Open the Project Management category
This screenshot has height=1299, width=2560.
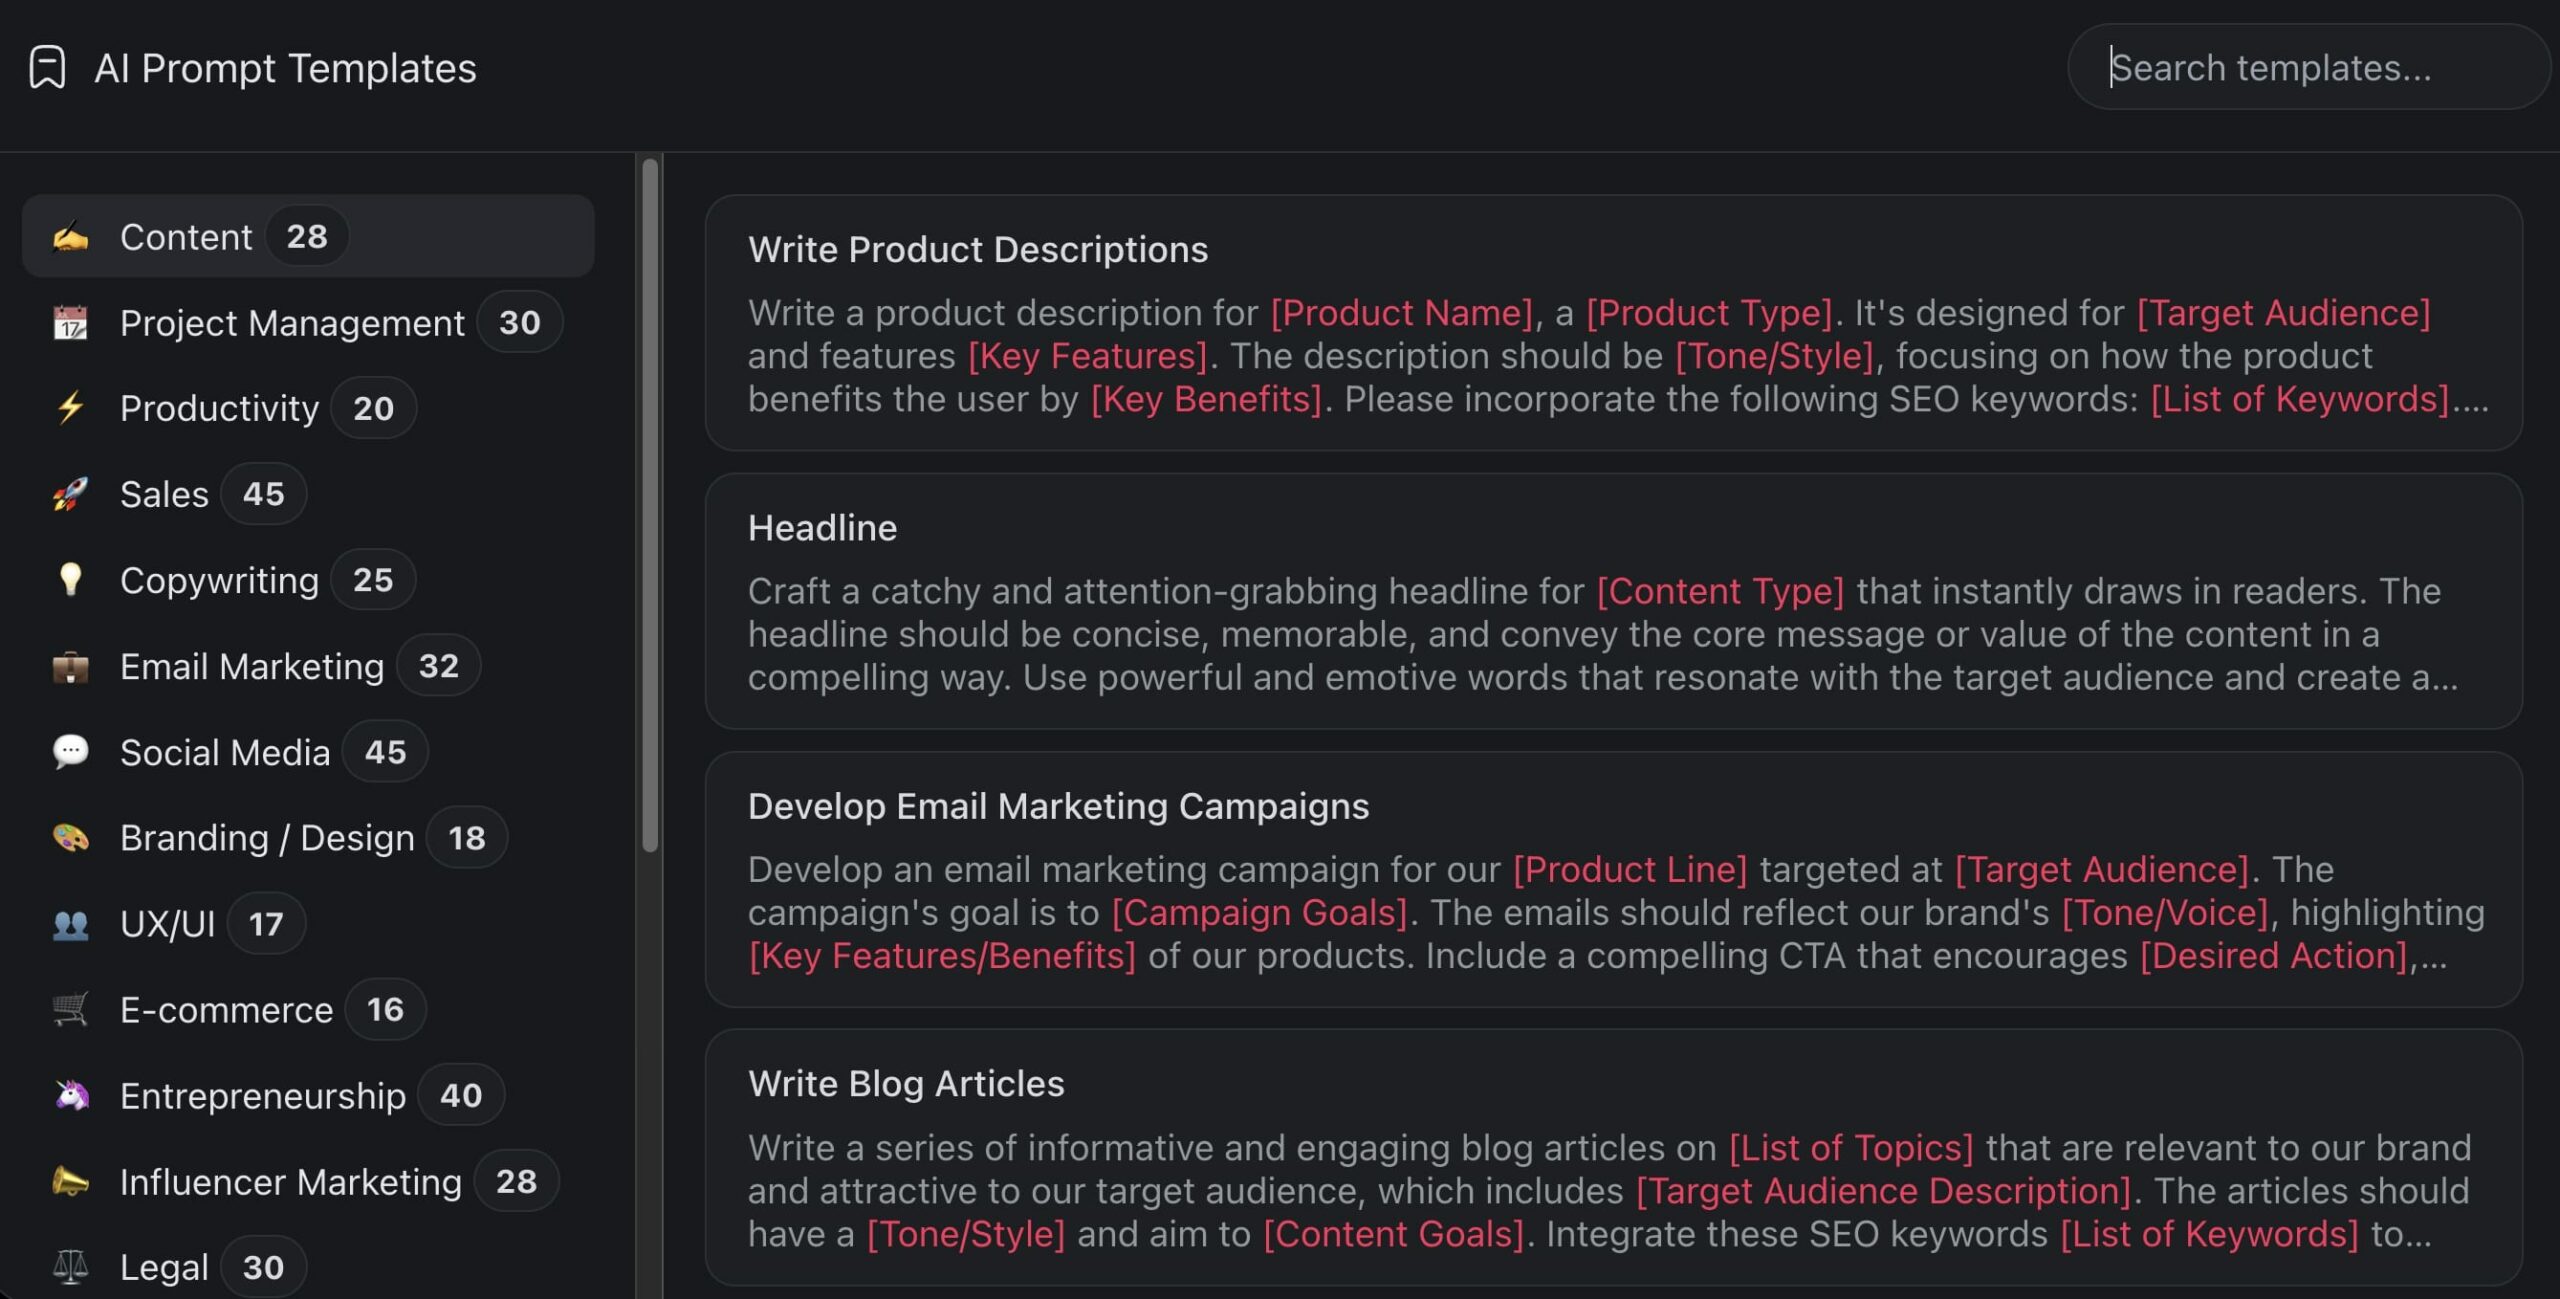click(292, 322)
